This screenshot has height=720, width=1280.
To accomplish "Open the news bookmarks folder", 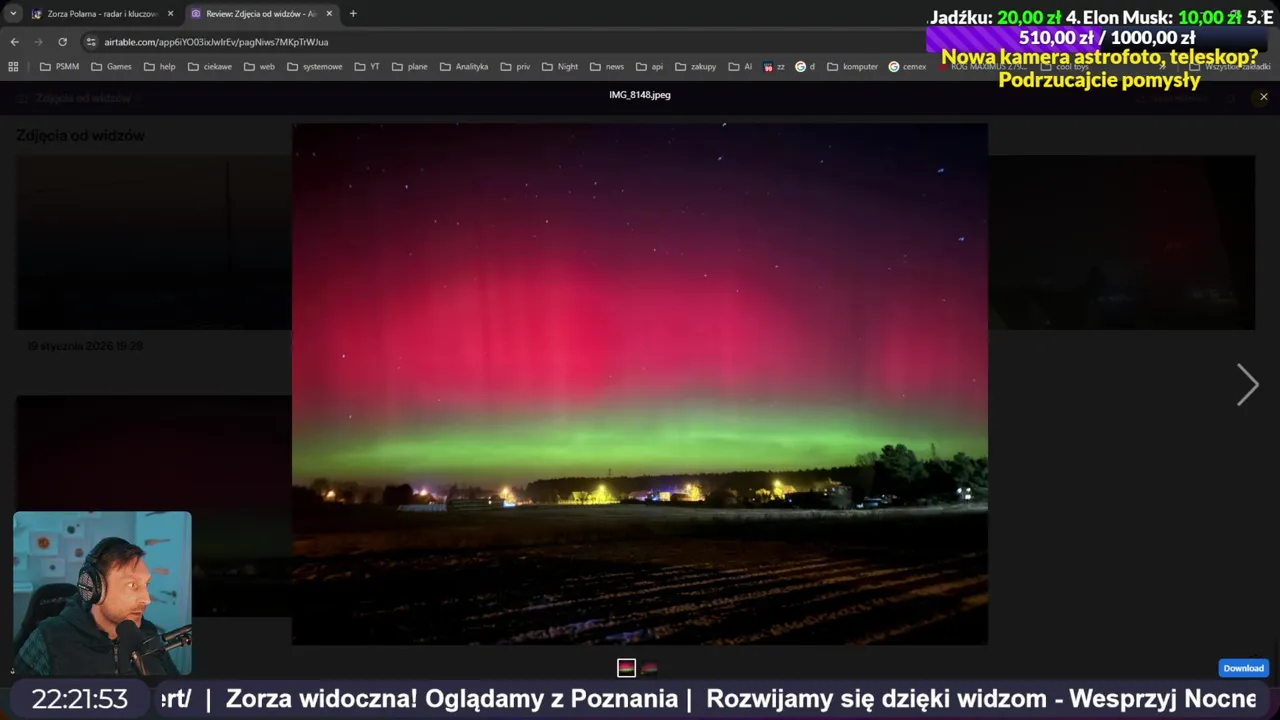I will coord(607,67).
